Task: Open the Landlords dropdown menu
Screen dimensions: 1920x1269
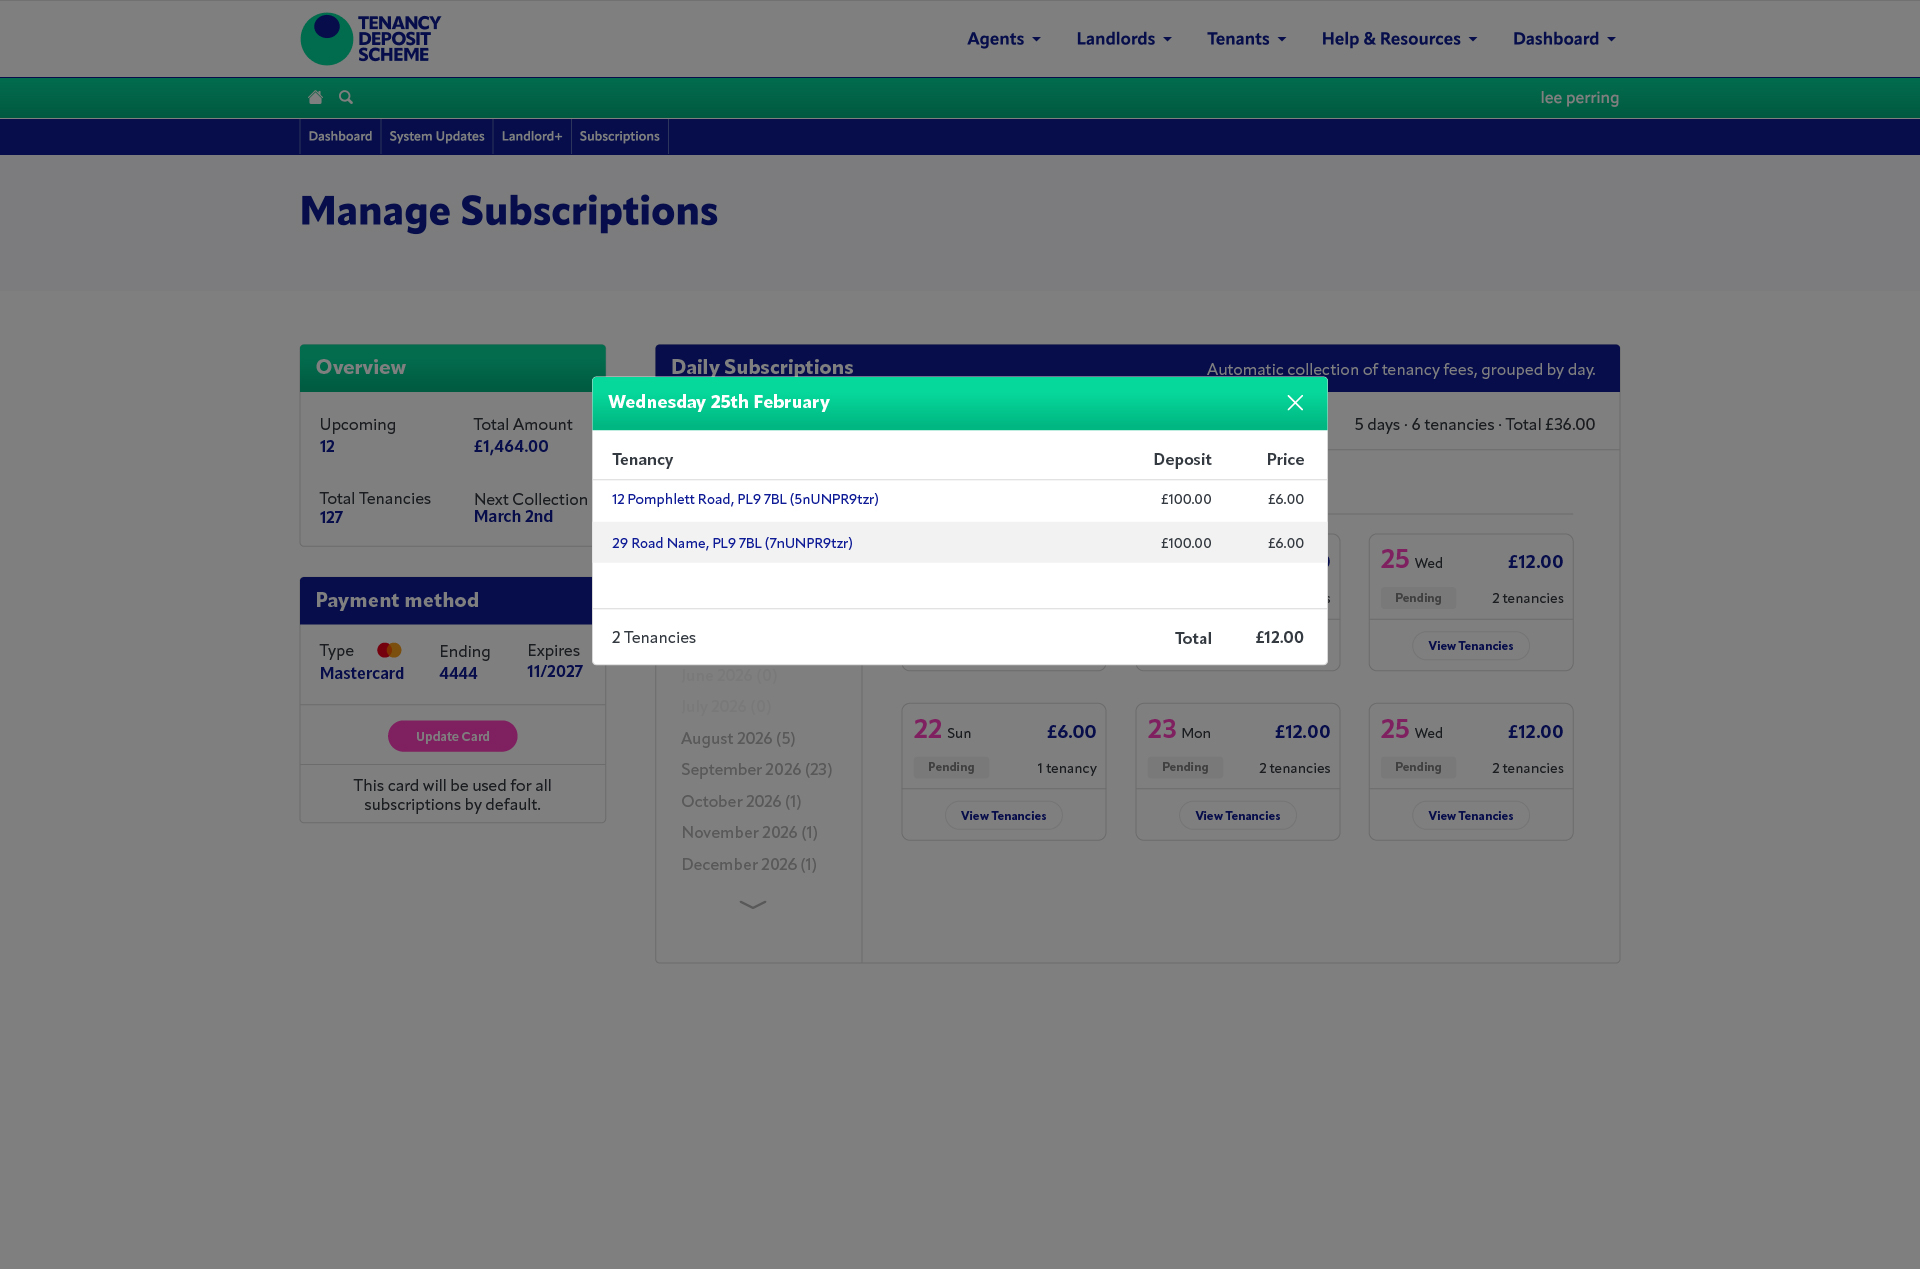Action: tap(1124, 39)
